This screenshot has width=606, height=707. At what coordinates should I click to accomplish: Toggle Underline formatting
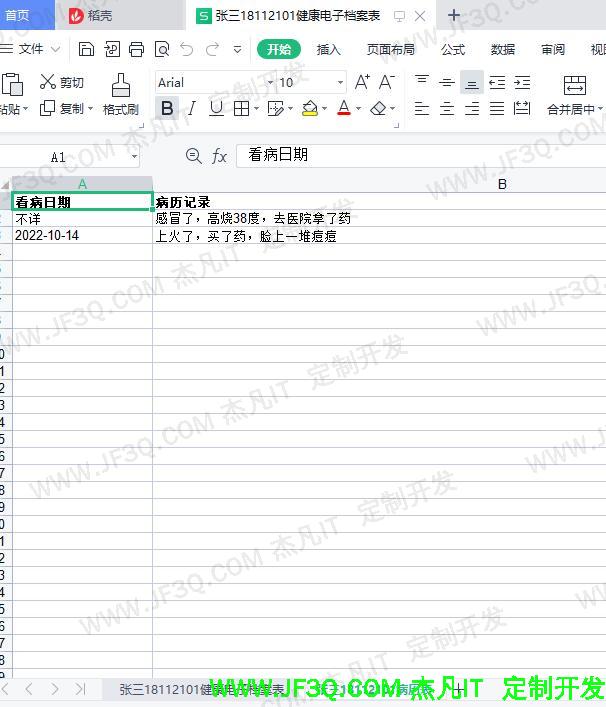pos(216,108)
